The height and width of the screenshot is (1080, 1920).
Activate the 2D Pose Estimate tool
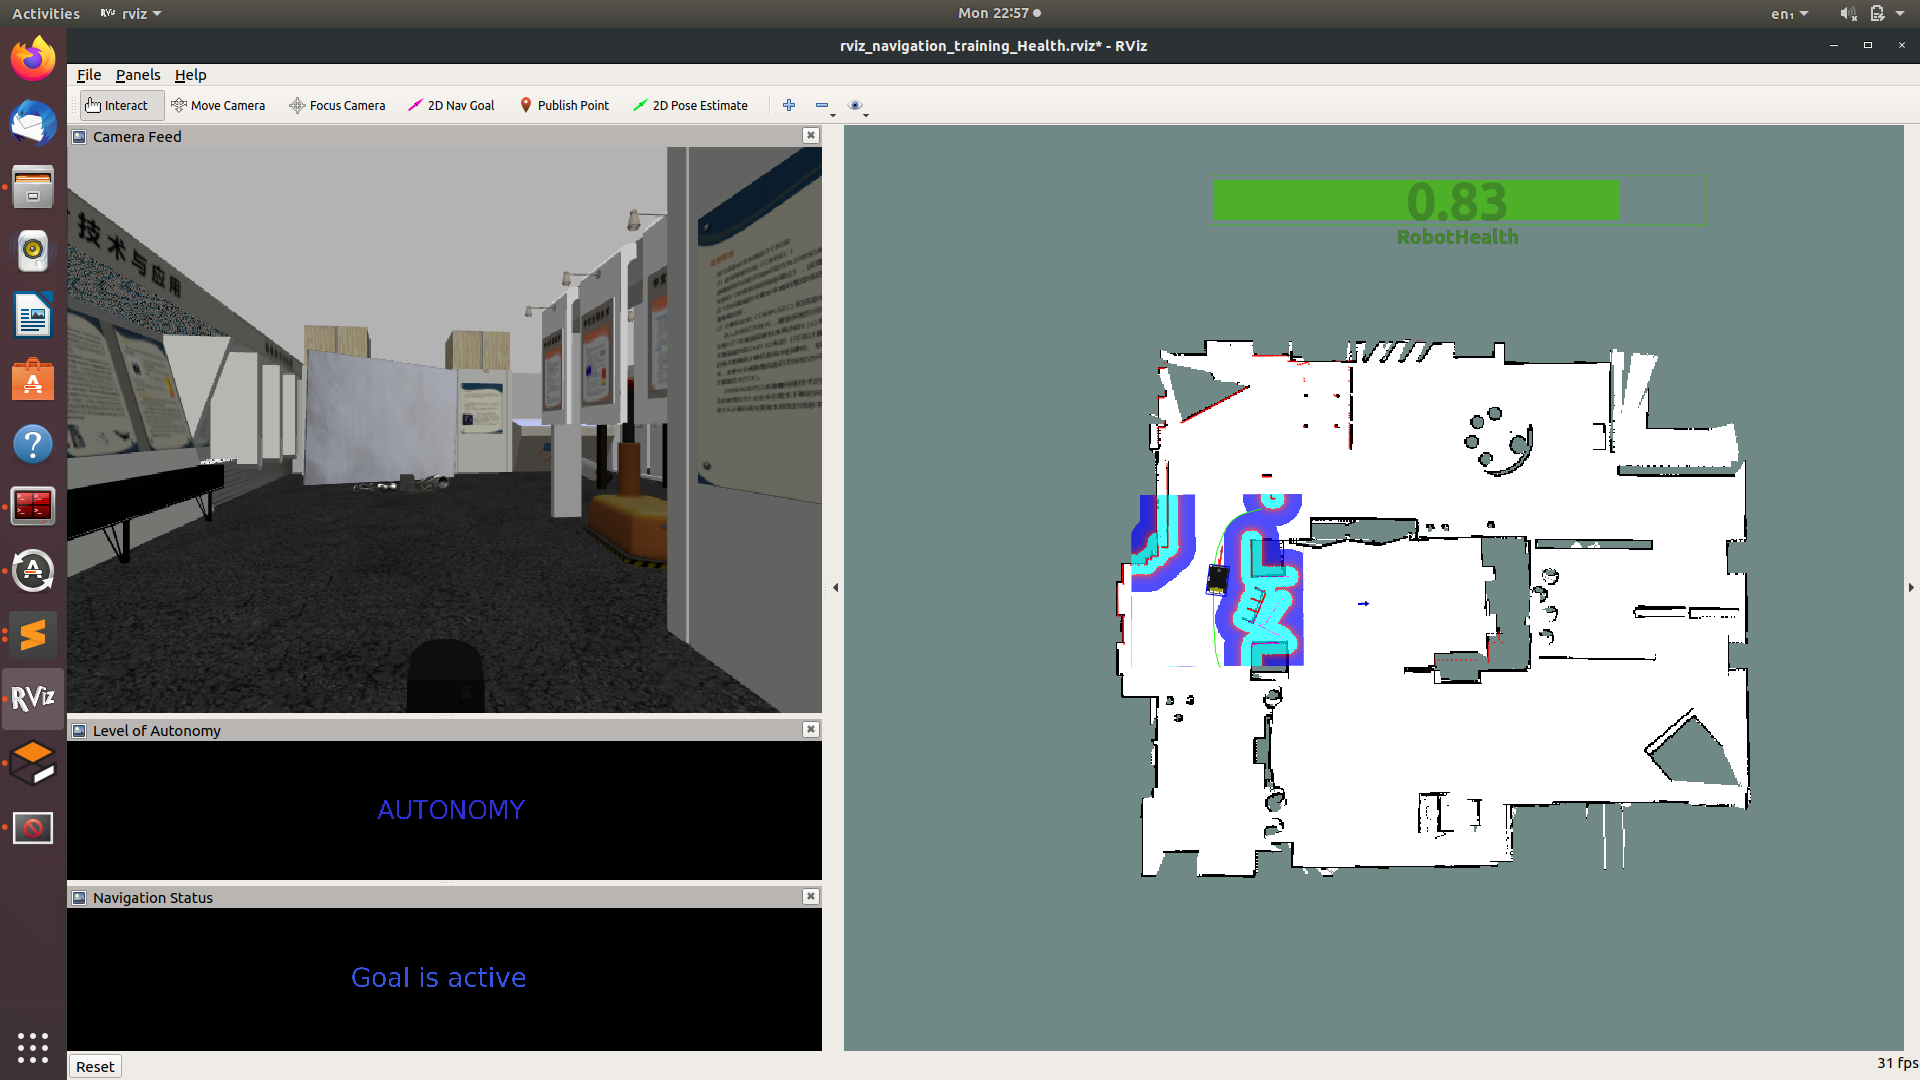pos(690,105)
